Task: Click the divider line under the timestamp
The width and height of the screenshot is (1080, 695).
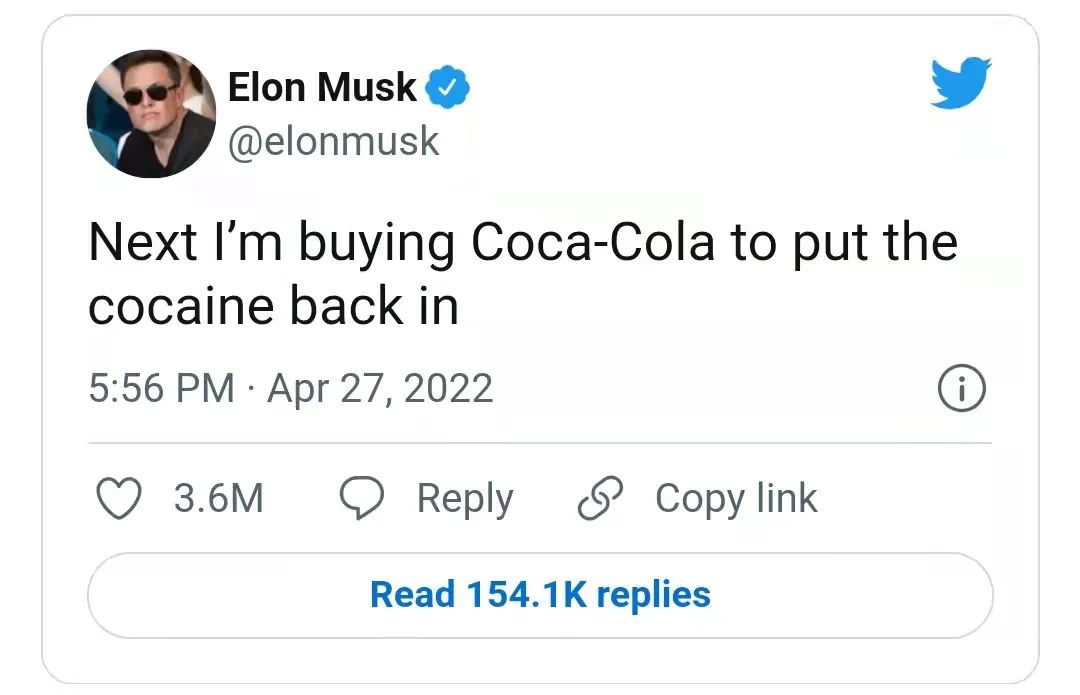Action: click(540, 443)
